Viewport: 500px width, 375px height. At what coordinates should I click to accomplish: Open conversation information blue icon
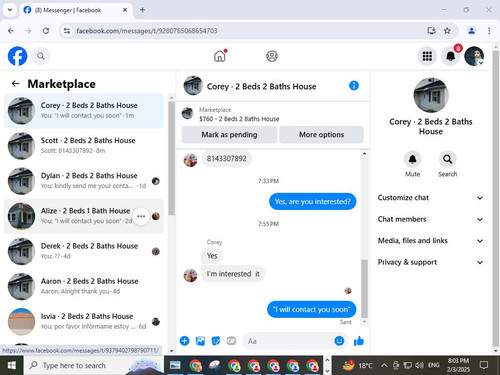pyautogui.click(x=354, y=86)
